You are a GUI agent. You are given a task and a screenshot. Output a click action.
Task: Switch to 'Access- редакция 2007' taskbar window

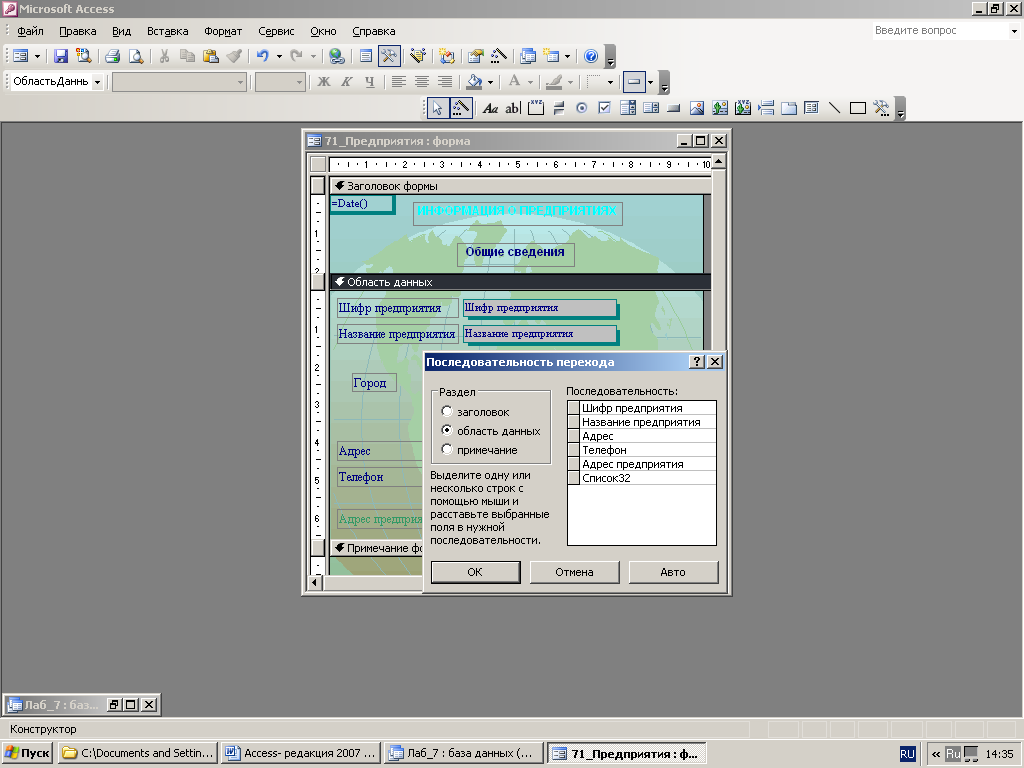[302, 753]
